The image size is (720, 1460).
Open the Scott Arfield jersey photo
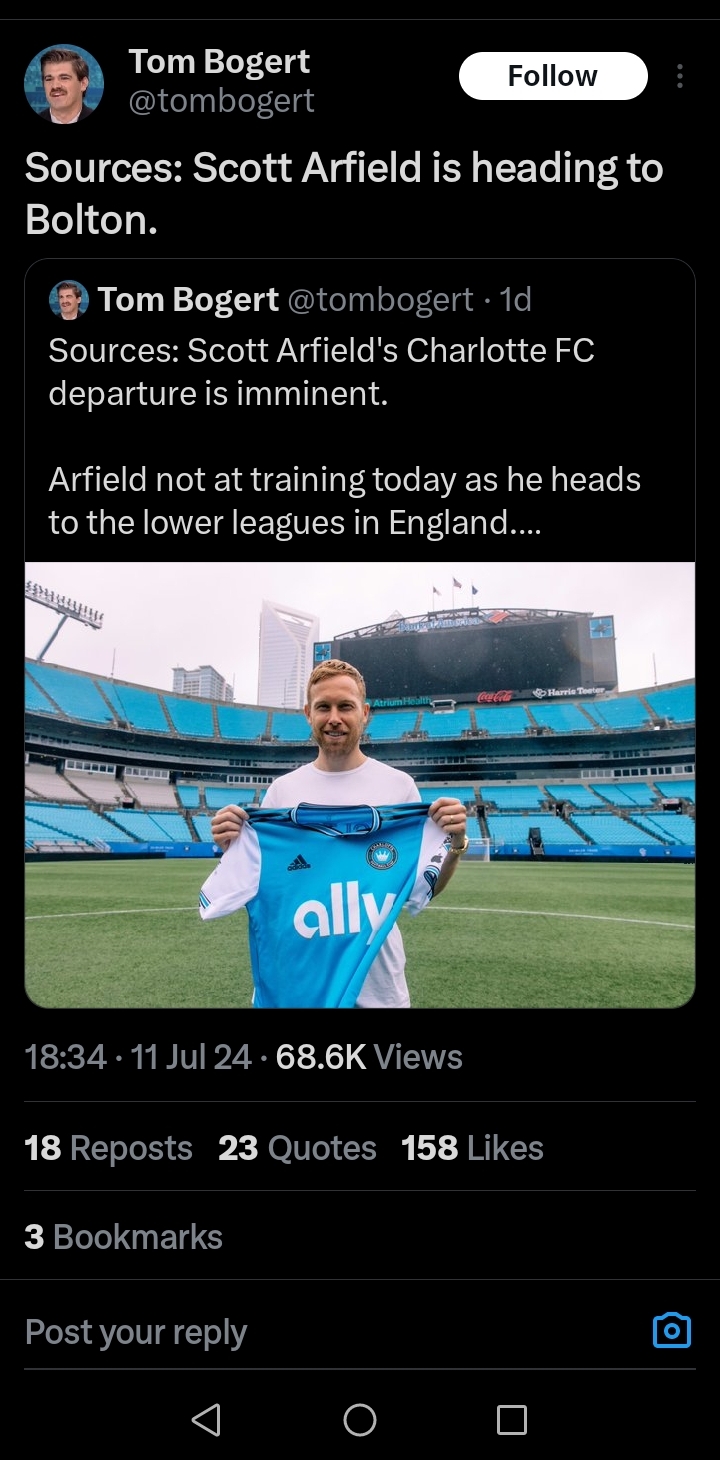point(360,784)
